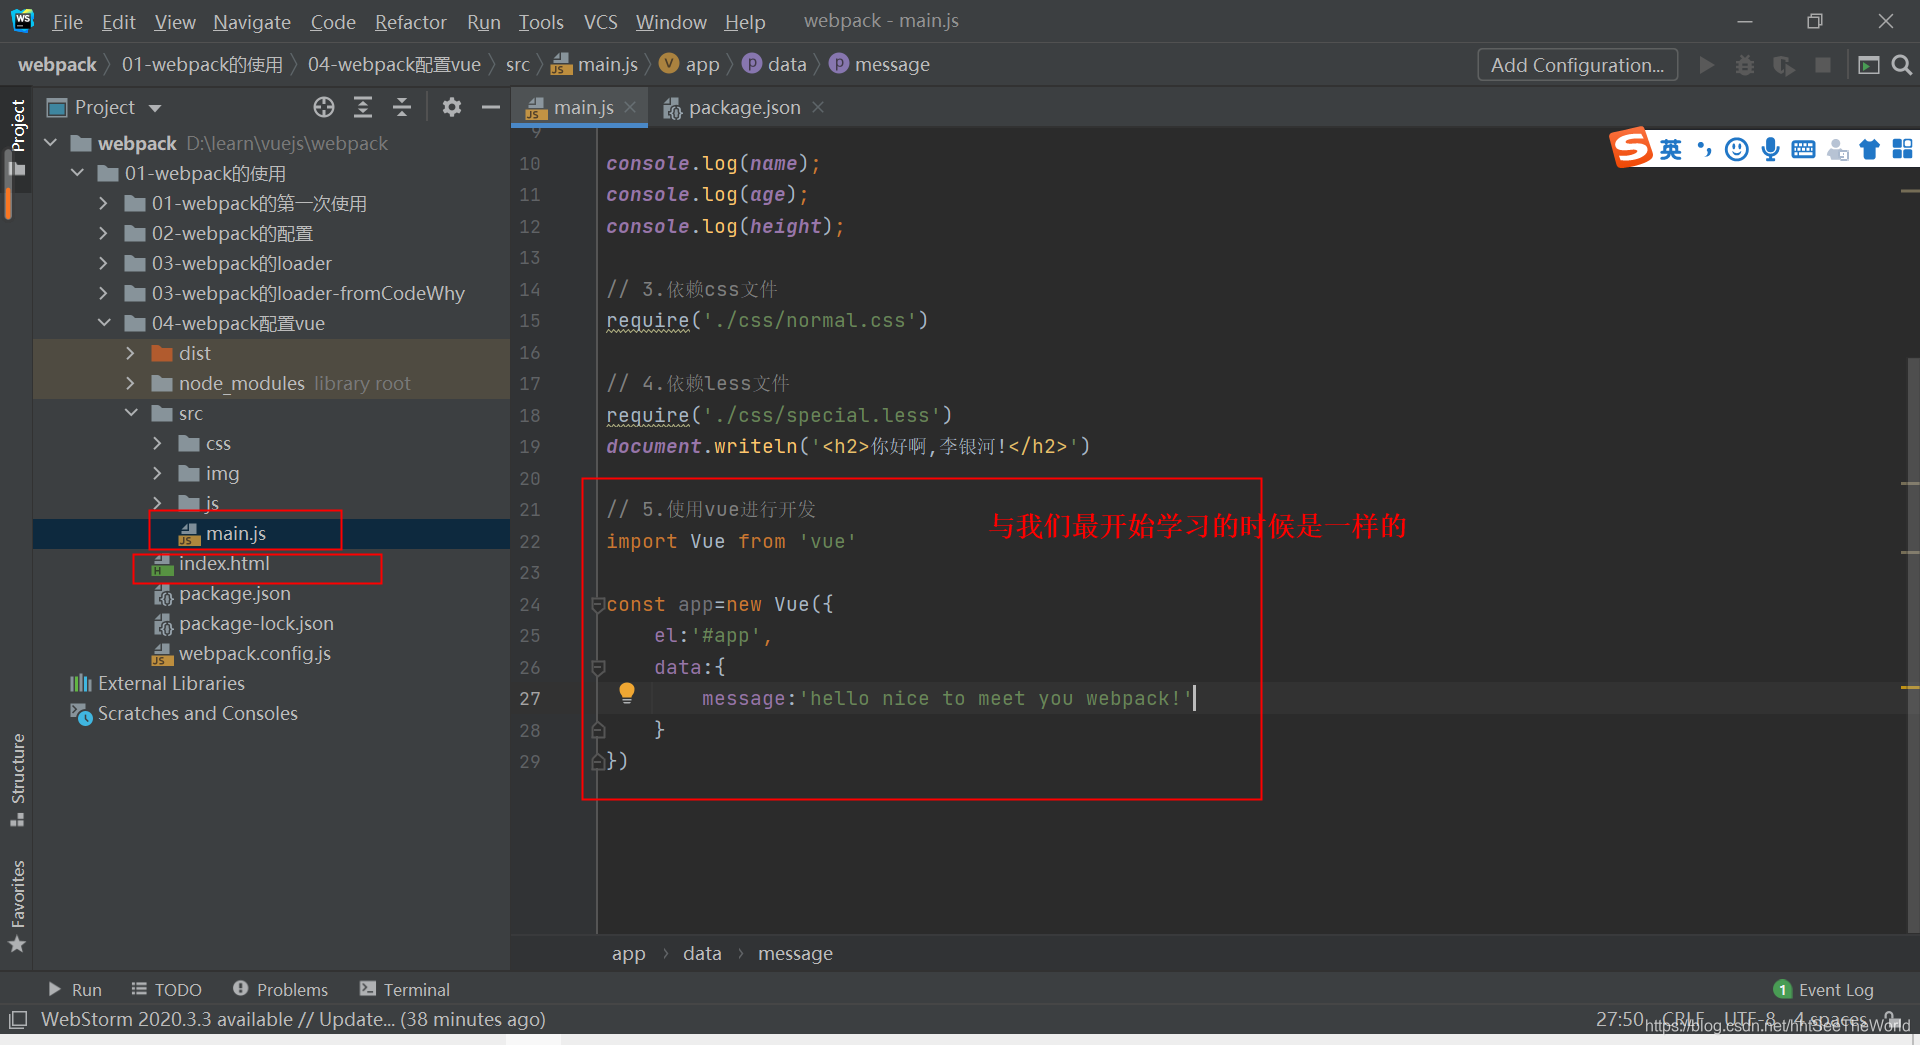Expand the 02-webpack的配置 folder
Screen dimensions: 1920x1045
[x=103, y=233]
